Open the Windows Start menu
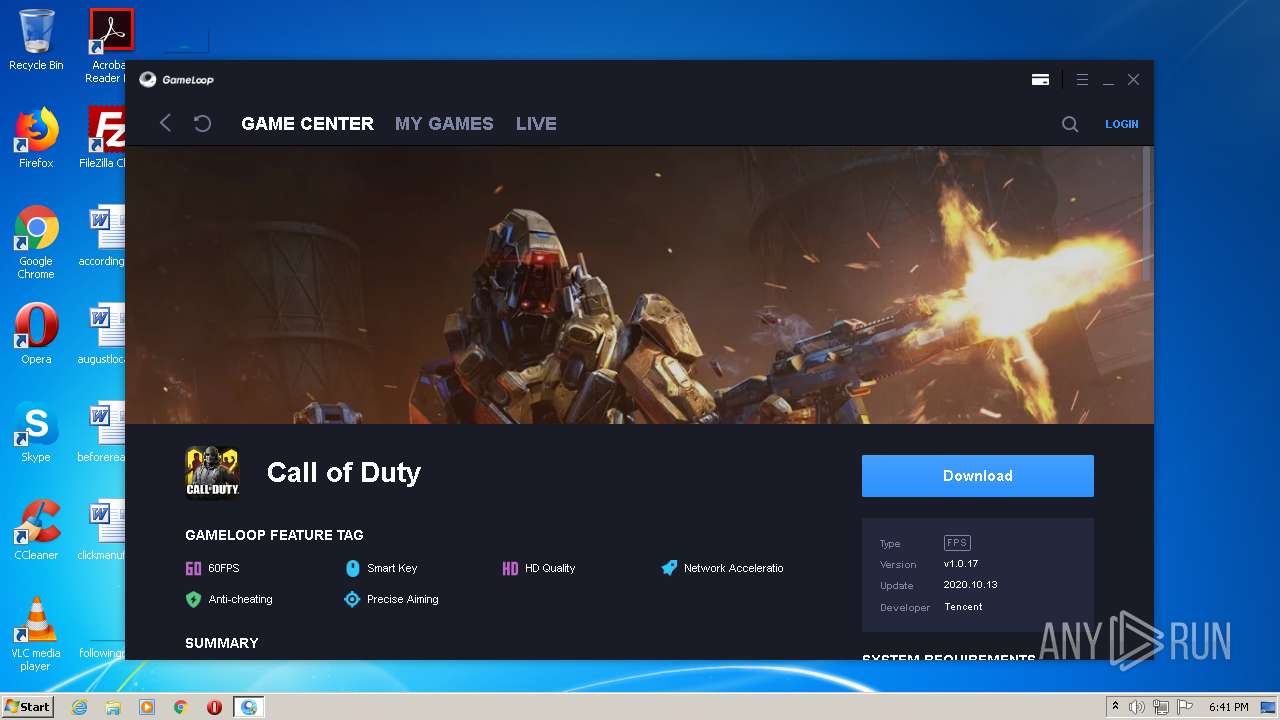 (x=27, y=706)
